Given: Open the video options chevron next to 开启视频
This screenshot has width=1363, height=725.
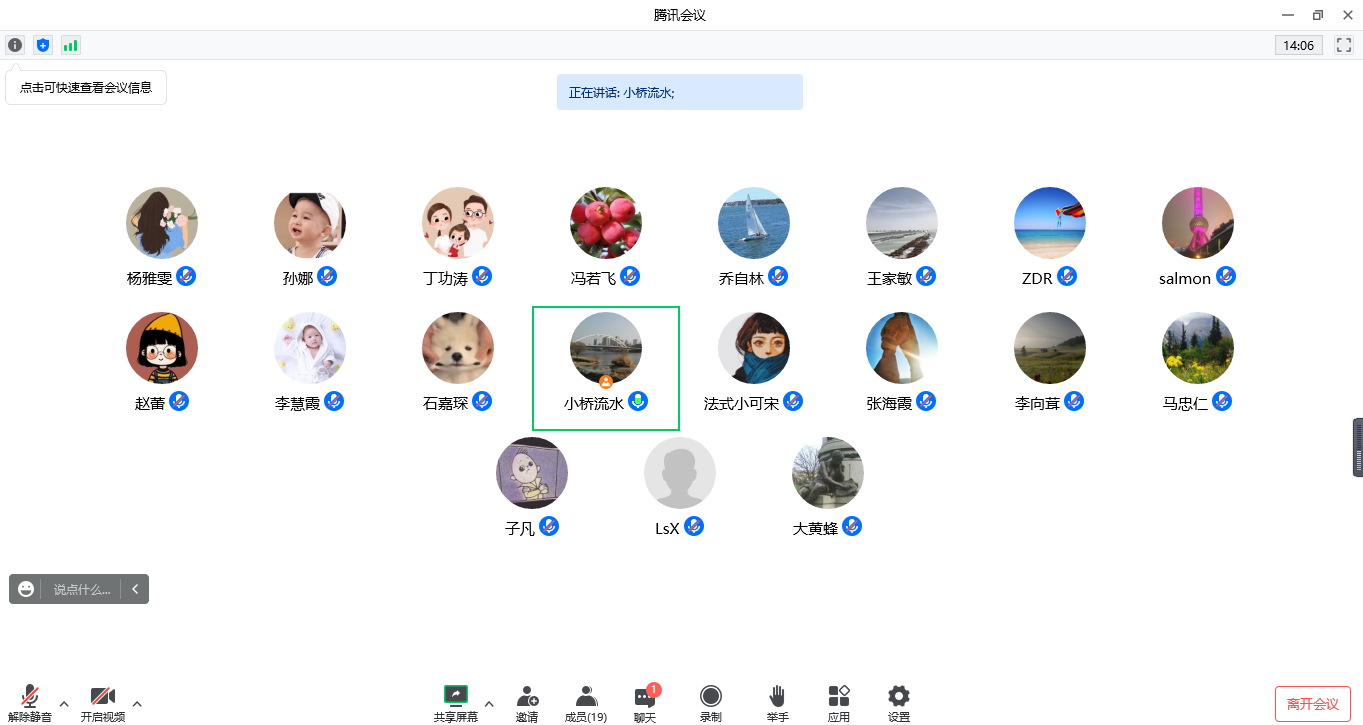Looking at the screenshot, I should [x=137, y=703].
